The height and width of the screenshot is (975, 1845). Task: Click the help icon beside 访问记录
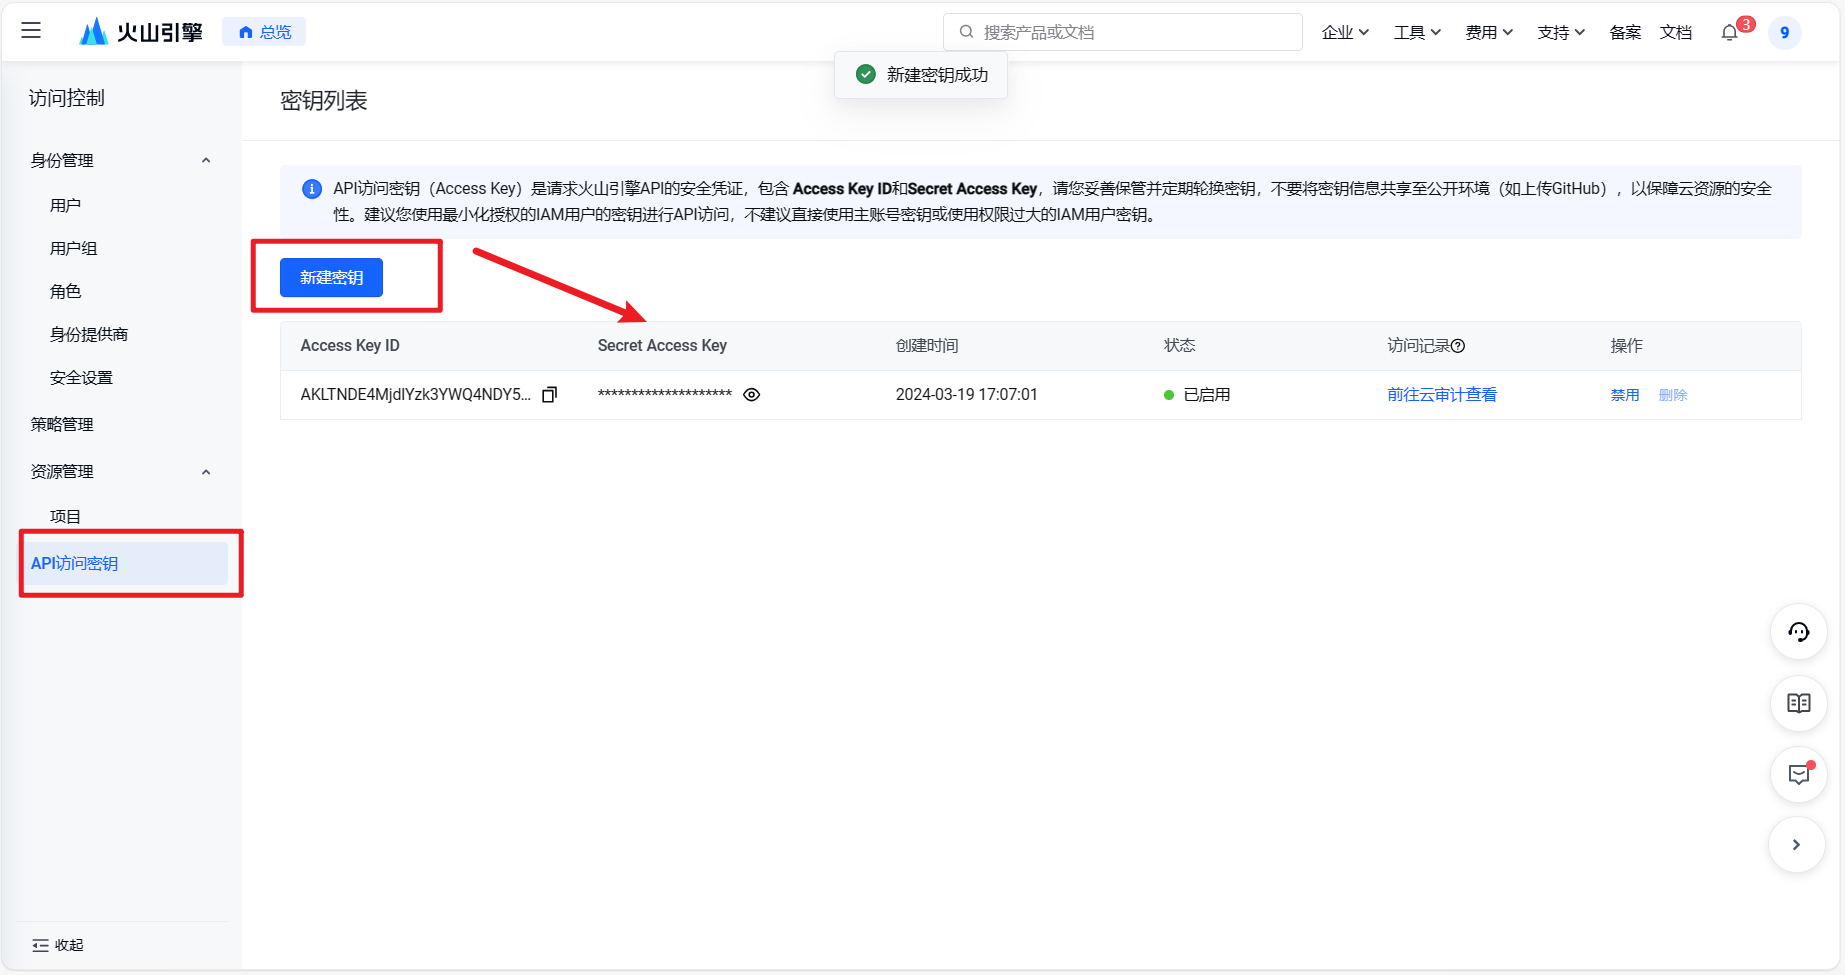(x=1458, y=346)
